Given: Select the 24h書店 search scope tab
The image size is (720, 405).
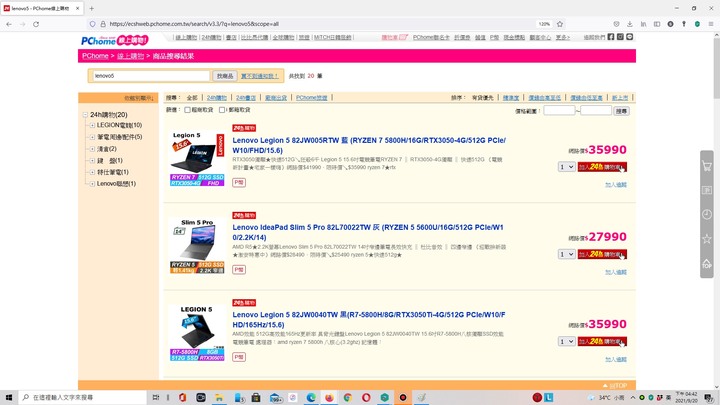Looking at the screenshot, I should click(x=246, y=98).
